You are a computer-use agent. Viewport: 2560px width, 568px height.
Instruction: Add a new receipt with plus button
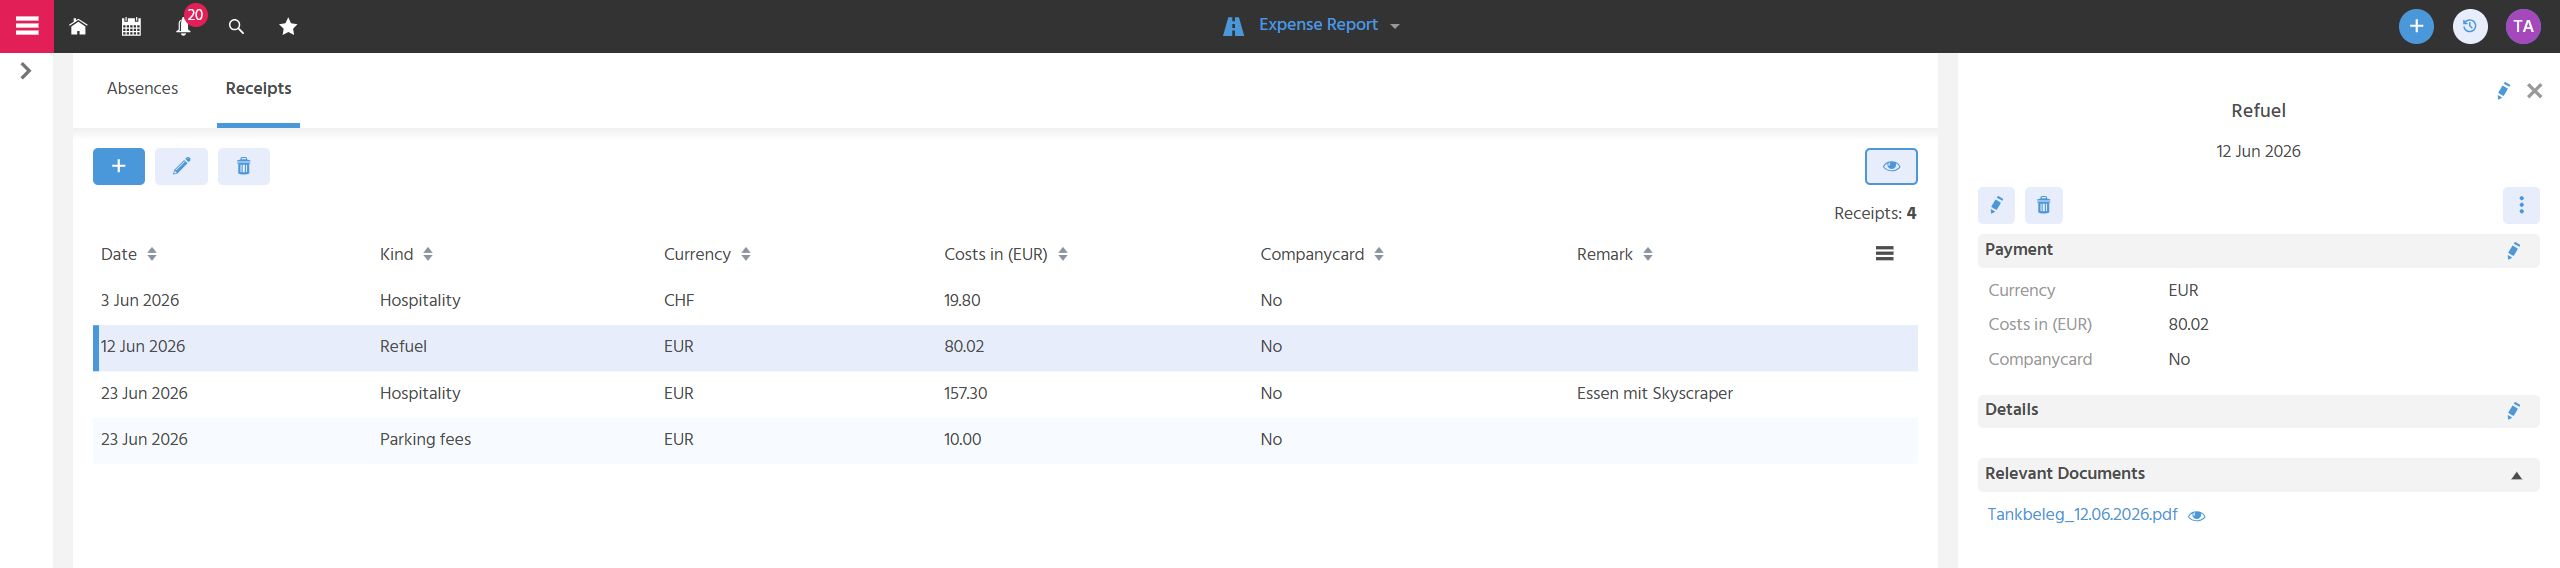119,166
